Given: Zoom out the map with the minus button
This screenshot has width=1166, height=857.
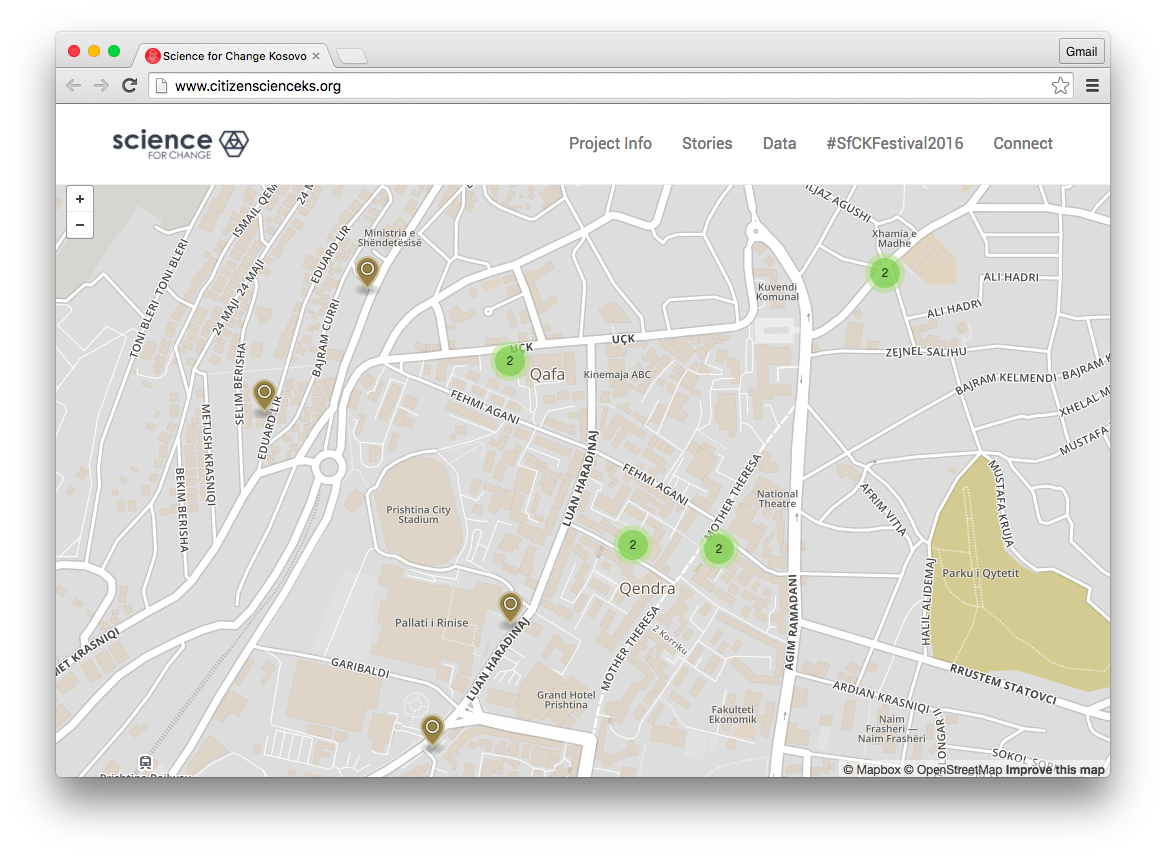Looking at the screenshot, I should (x=80, y=225).
